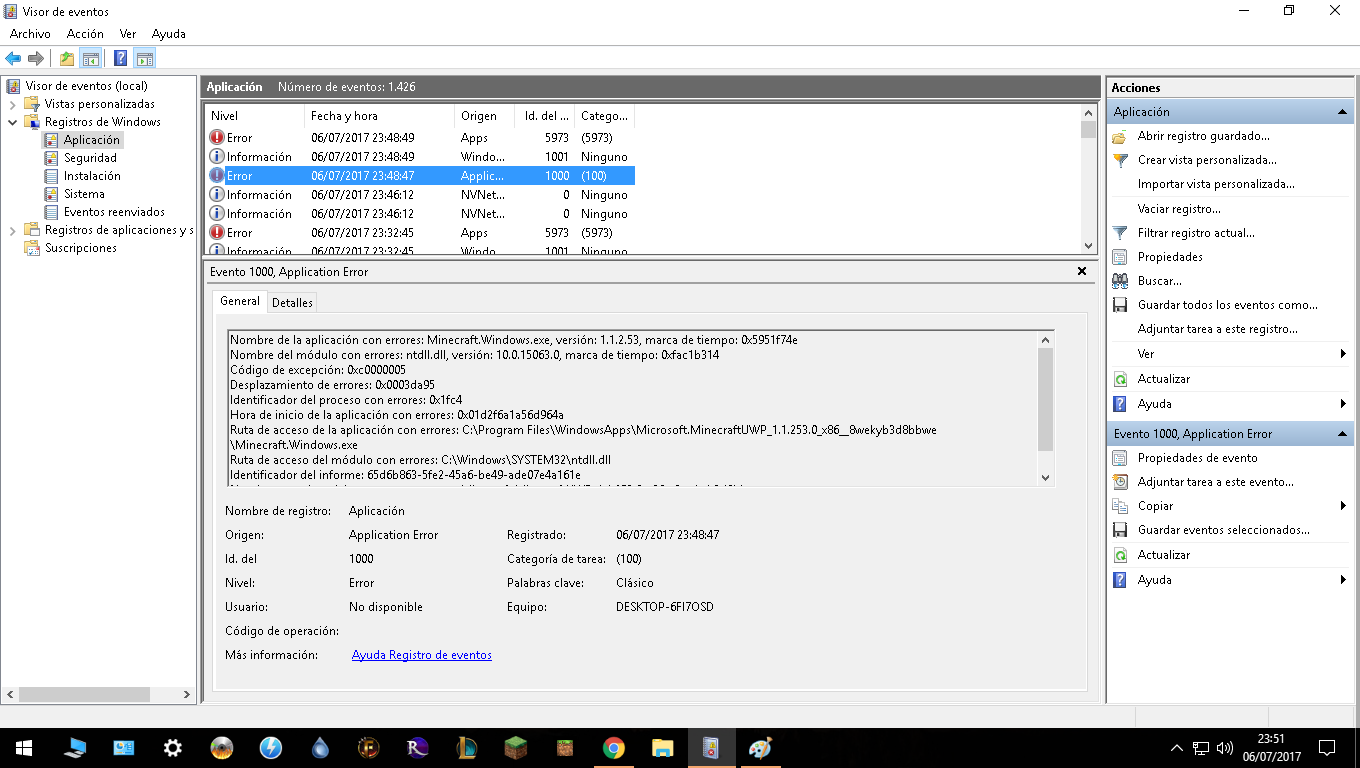Screen dimensions: 1360x768
Task: Click the Propiedades de evento icon
Action: pos(1119,458)
